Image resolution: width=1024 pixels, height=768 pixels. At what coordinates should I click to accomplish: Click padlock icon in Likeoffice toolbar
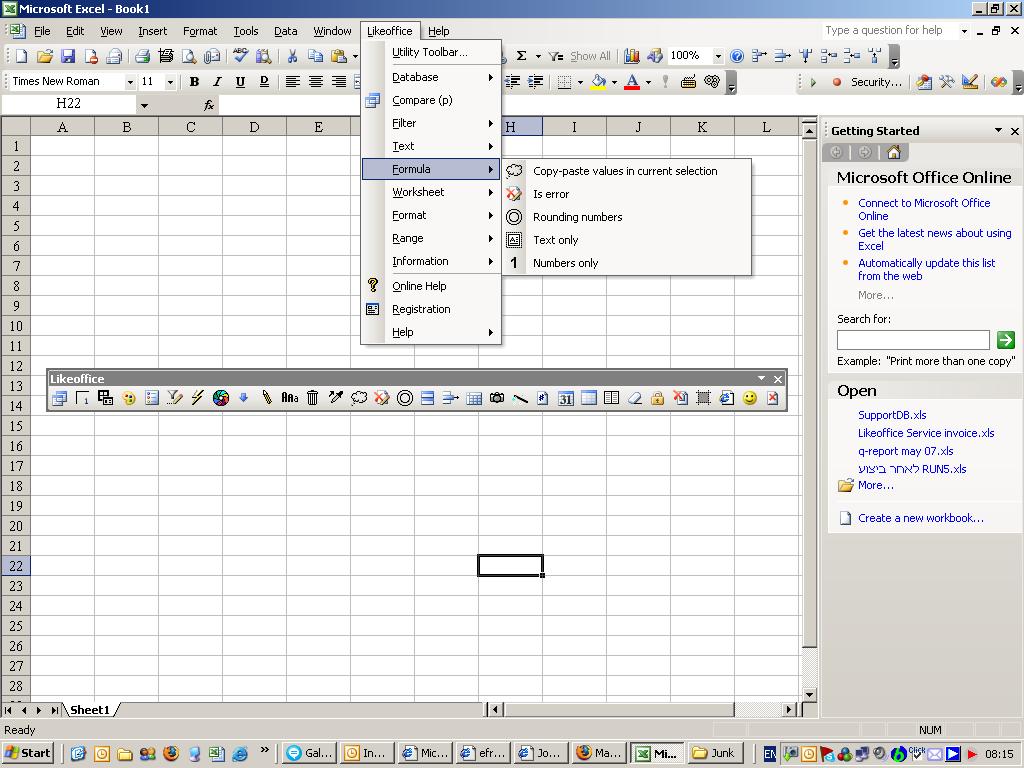657,398
